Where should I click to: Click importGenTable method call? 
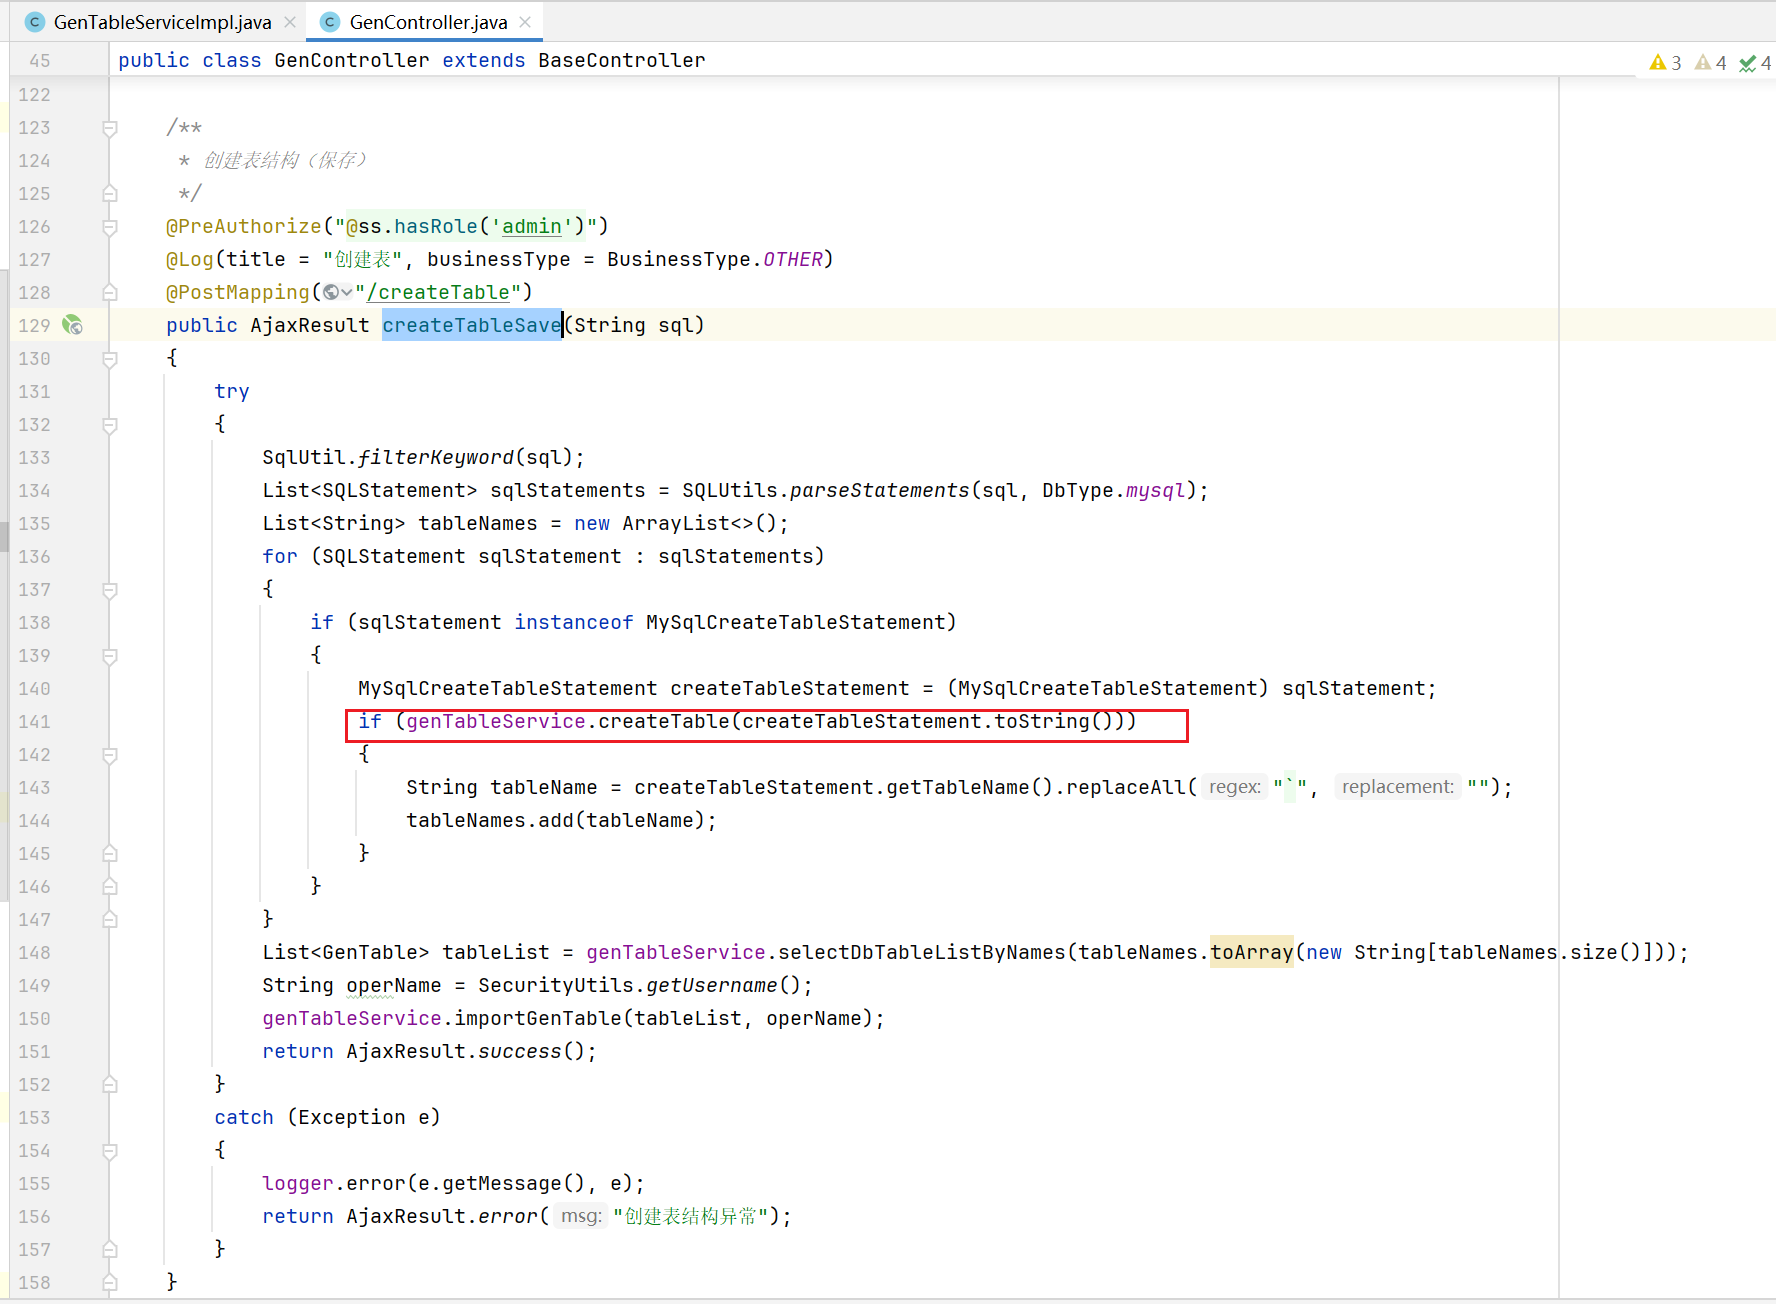[x=538, y=1018]
